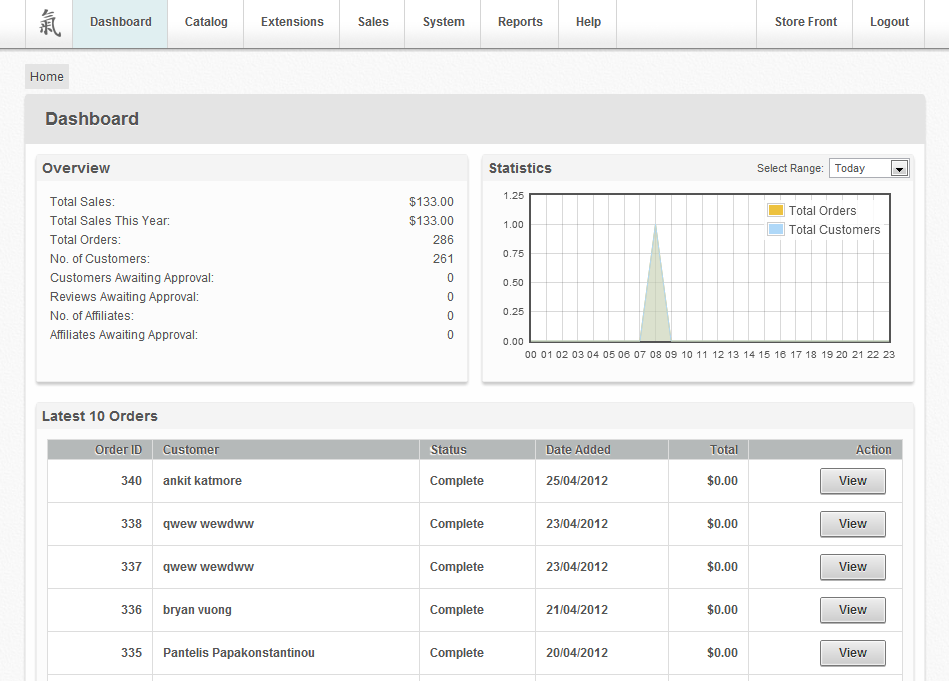View order 337 details
This screenshot has height=681, width=949.
[x=852, y=567]
